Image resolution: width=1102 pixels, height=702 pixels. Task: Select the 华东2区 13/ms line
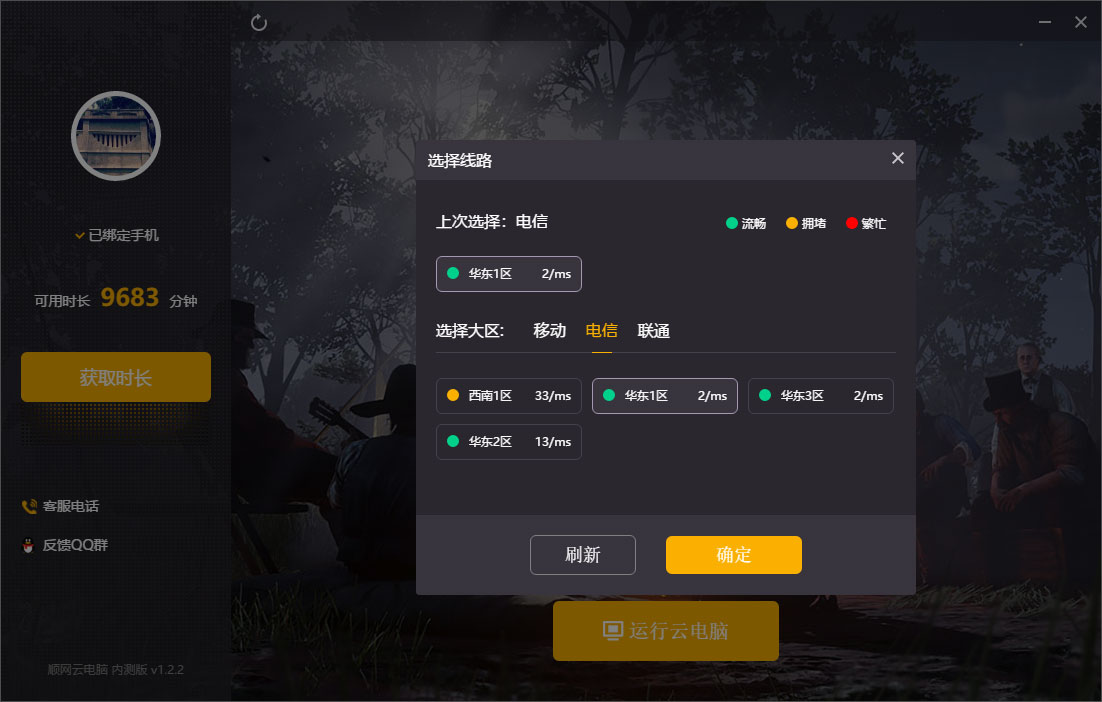[509, 442]
